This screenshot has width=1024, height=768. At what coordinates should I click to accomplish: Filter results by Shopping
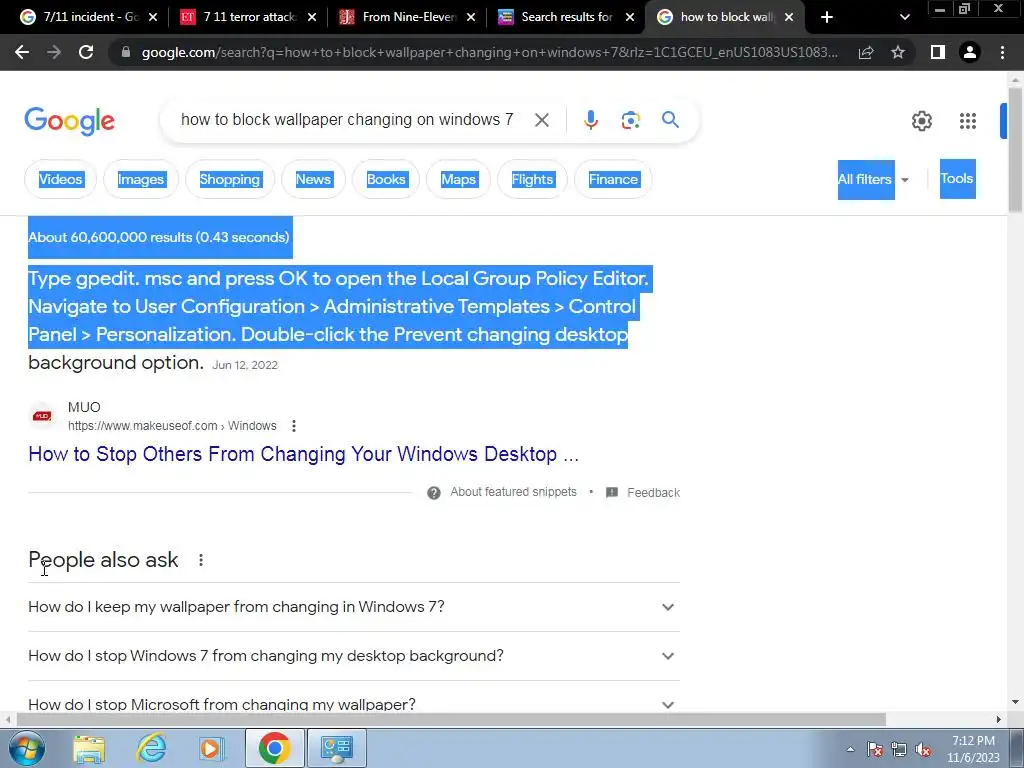click(x=230, y=179)
